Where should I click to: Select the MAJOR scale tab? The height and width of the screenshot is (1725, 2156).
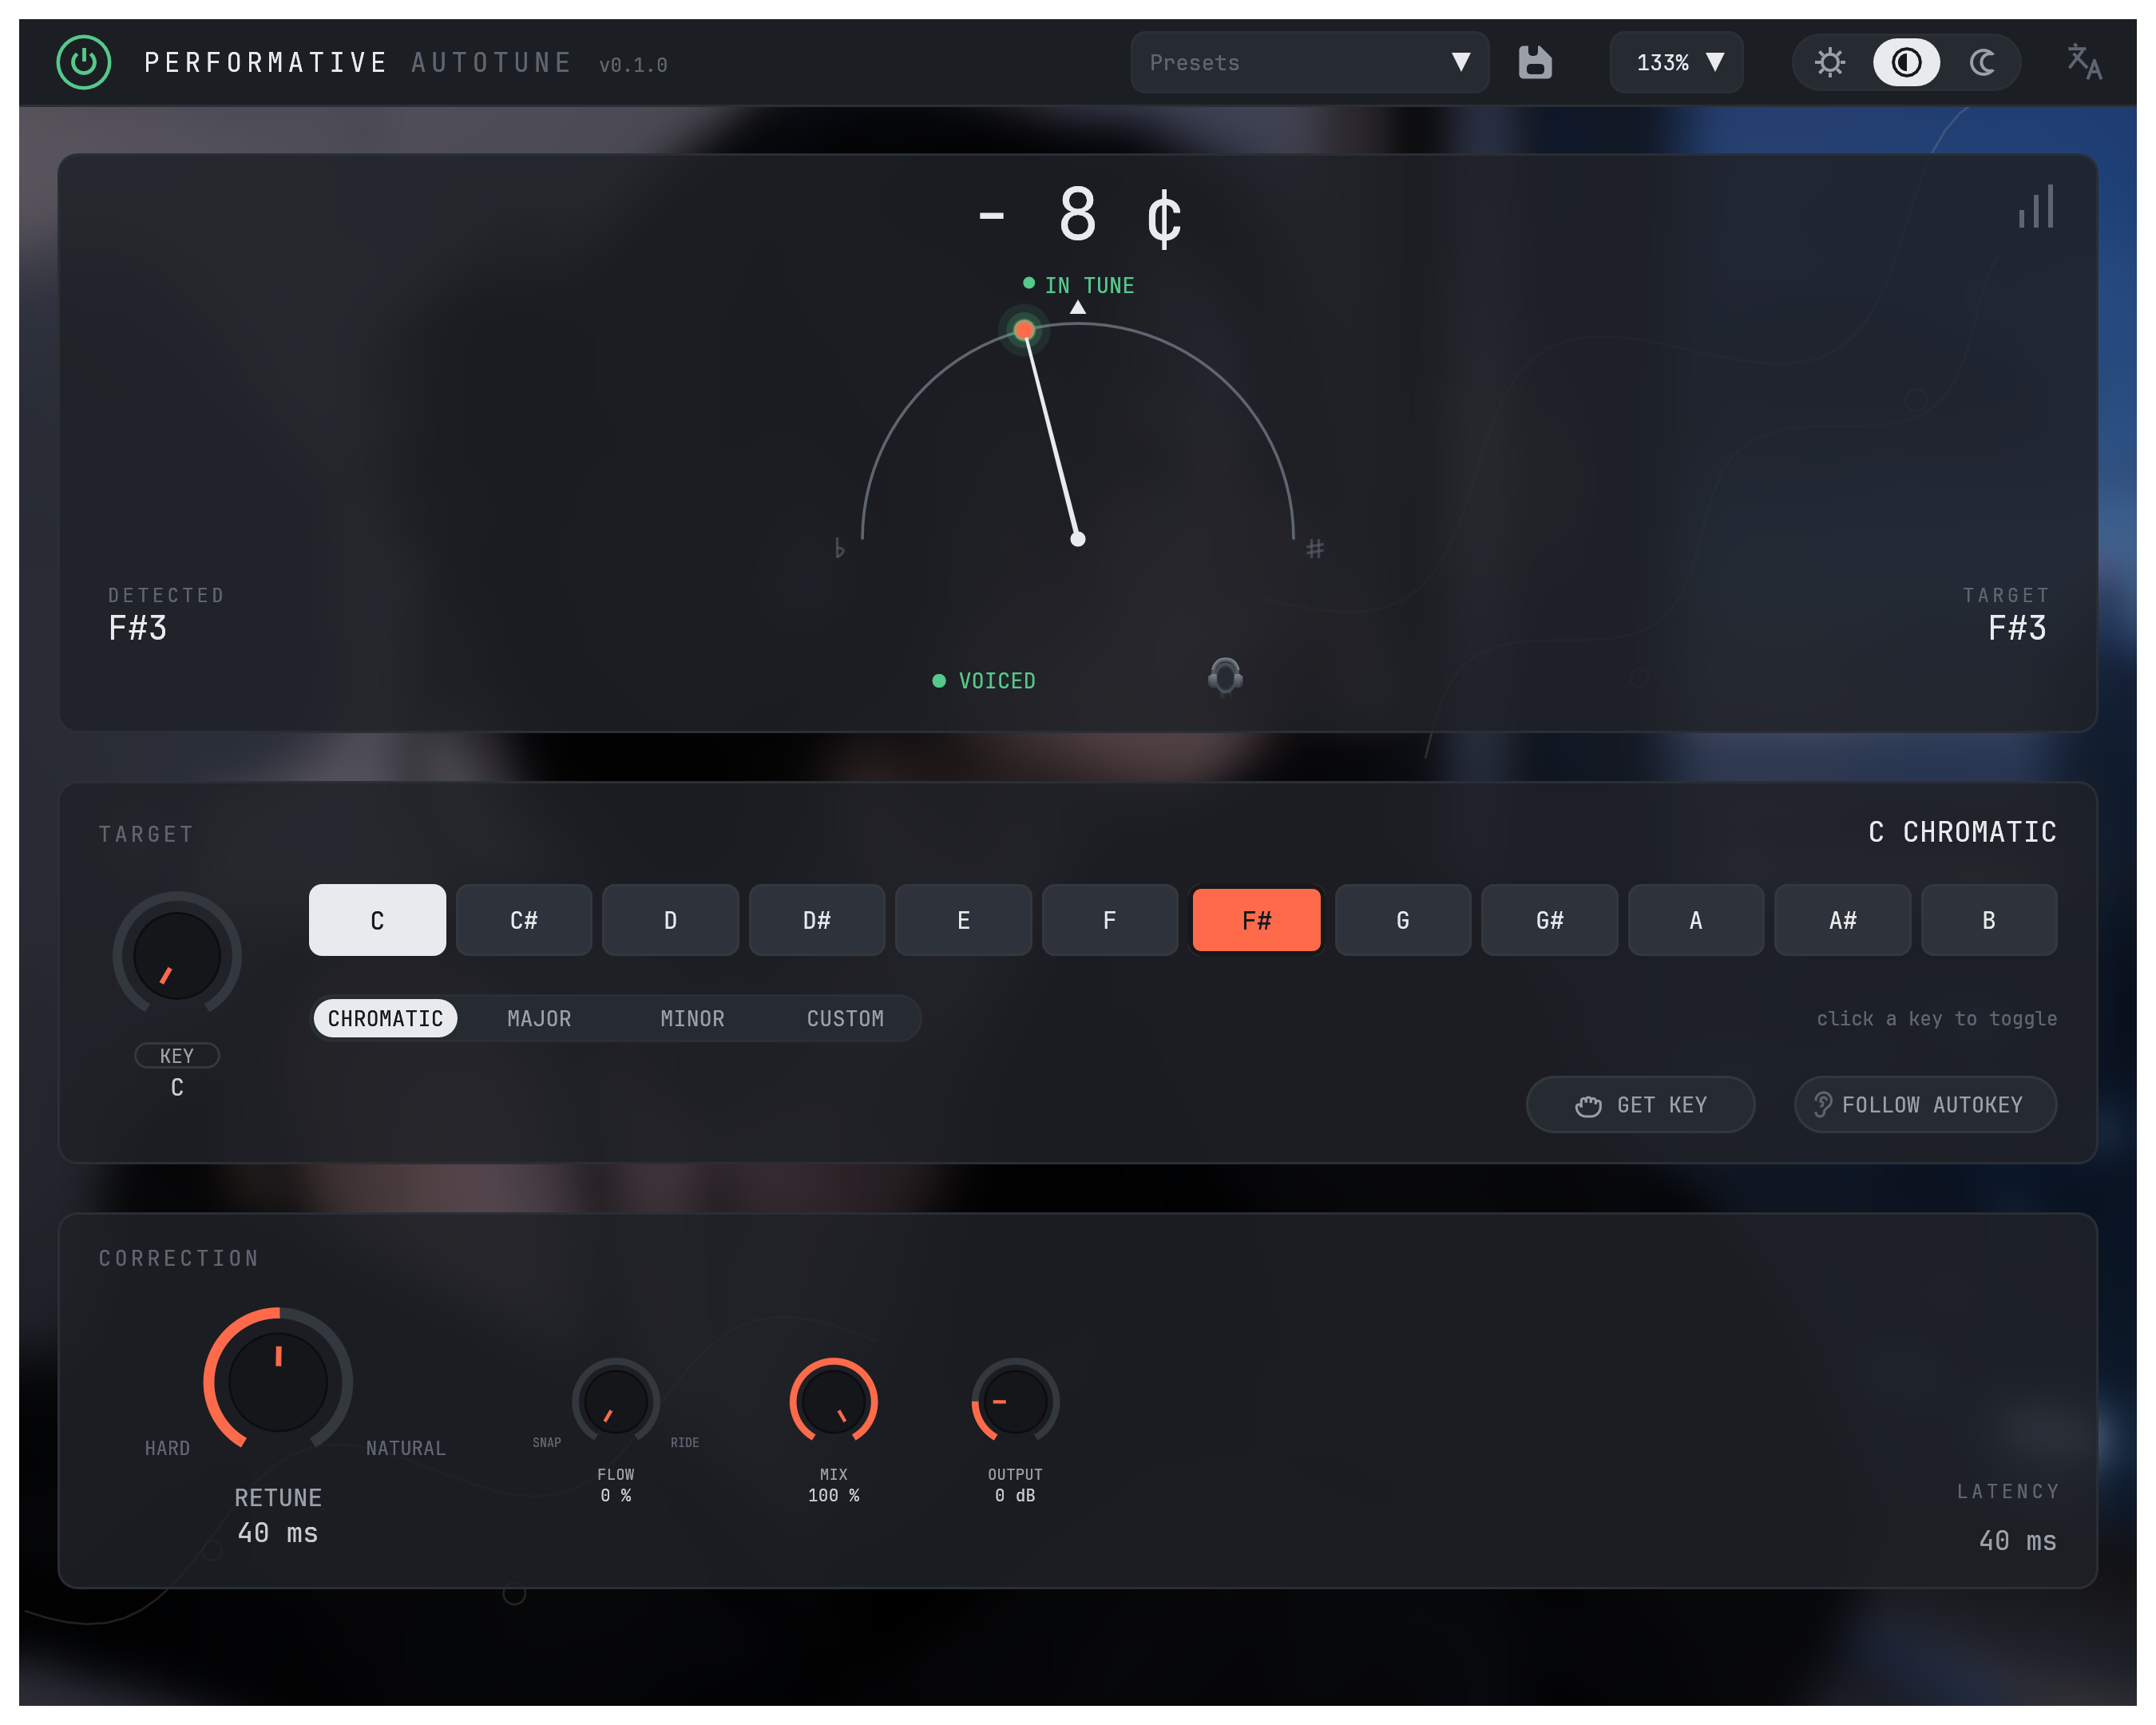539,1018
